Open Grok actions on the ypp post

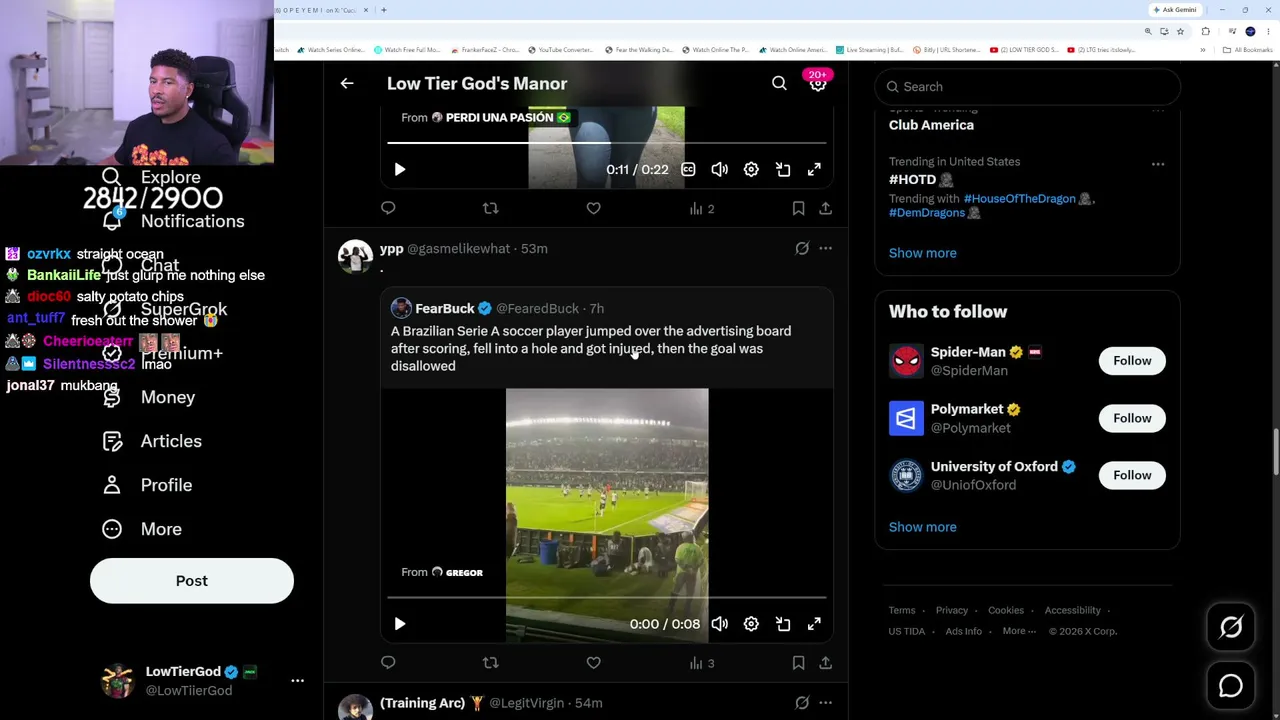pyautogui.click(x=802, y=248)
